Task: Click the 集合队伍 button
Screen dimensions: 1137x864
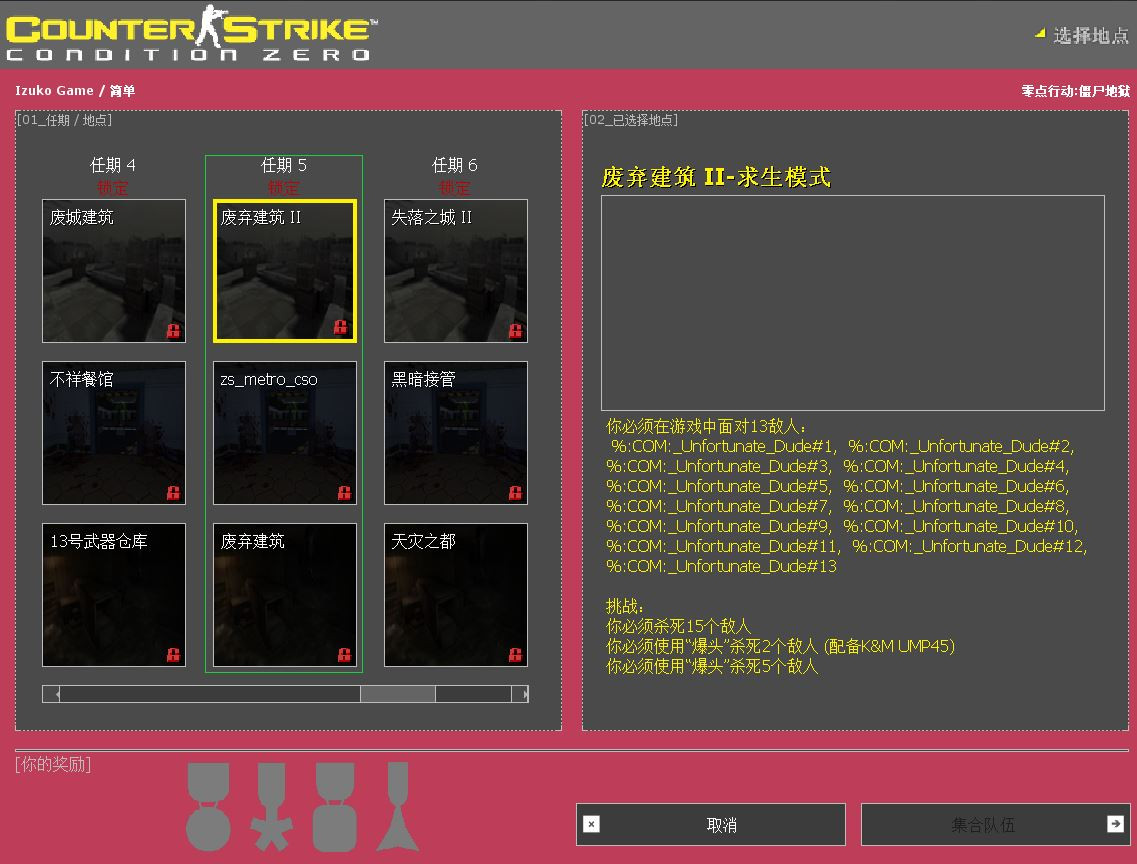Action: click(x=995, y=824)
